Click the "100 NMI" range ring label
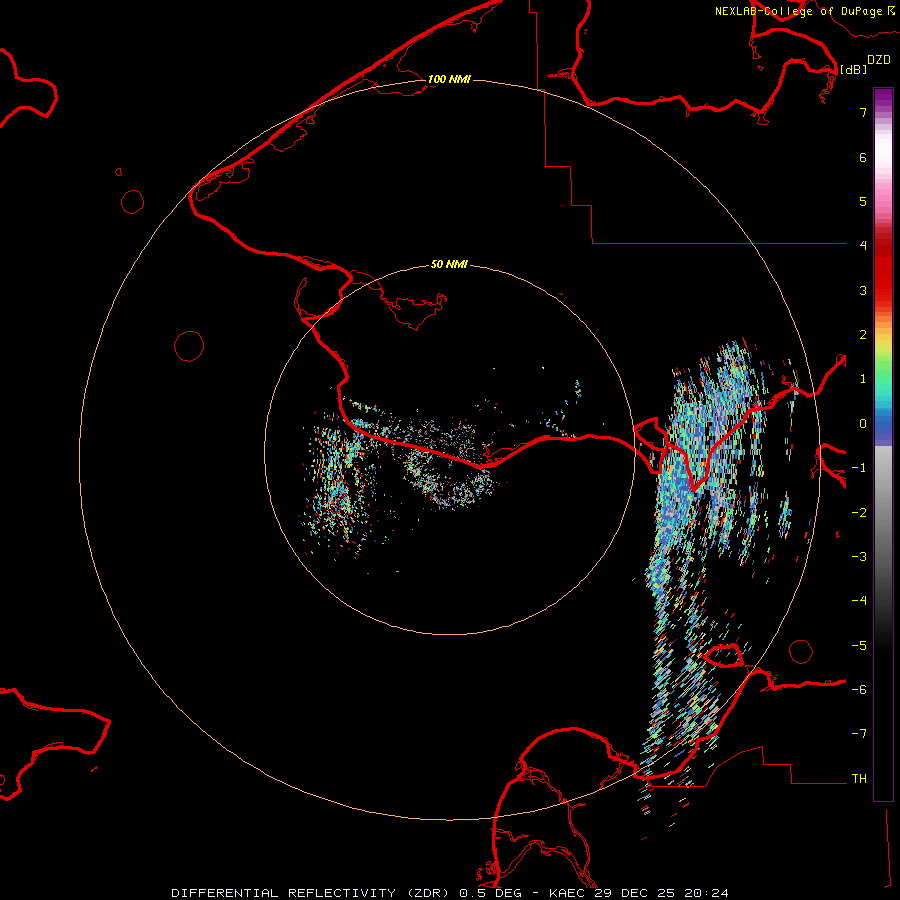900x900 pixels. [x=449, y=79]
